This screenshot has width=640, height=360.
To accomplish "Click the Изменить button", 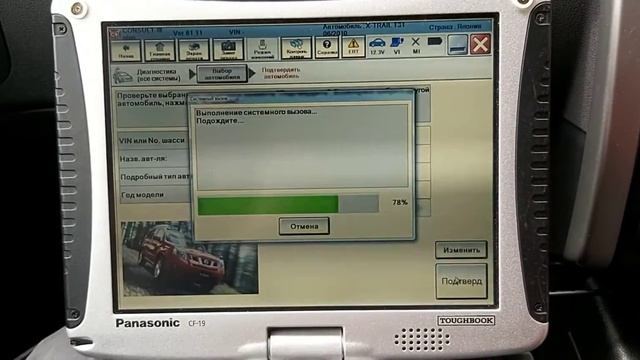I will 461,250.
